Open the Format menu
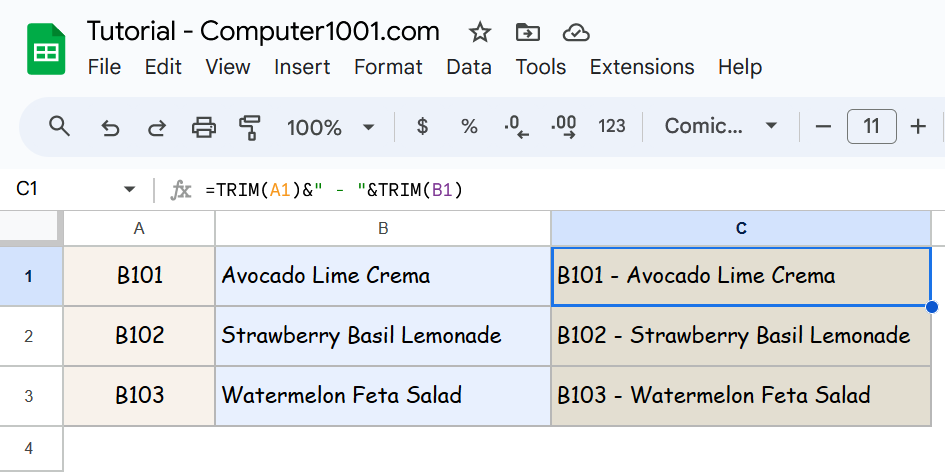Viewport: 945px width, 472px height. [x=388, y=67]
